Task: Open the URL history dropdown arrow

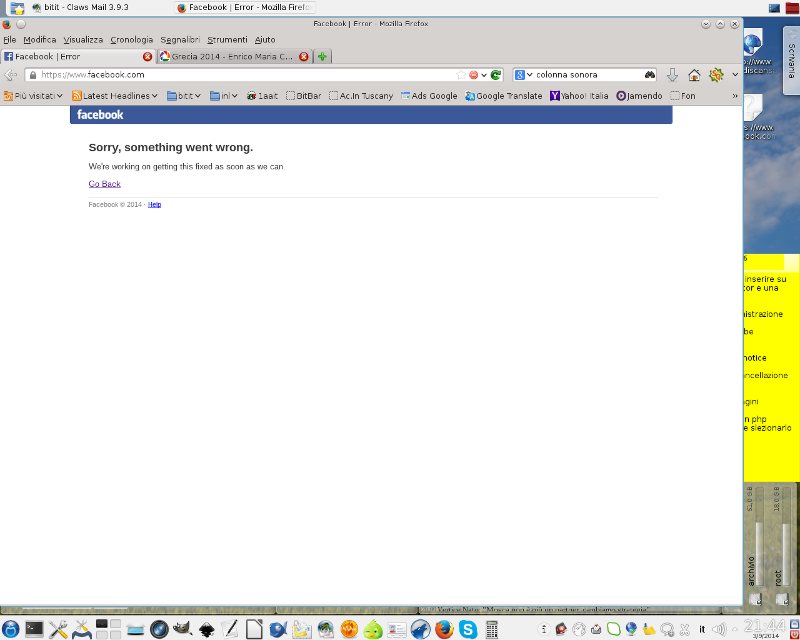Action: [484, 75]
